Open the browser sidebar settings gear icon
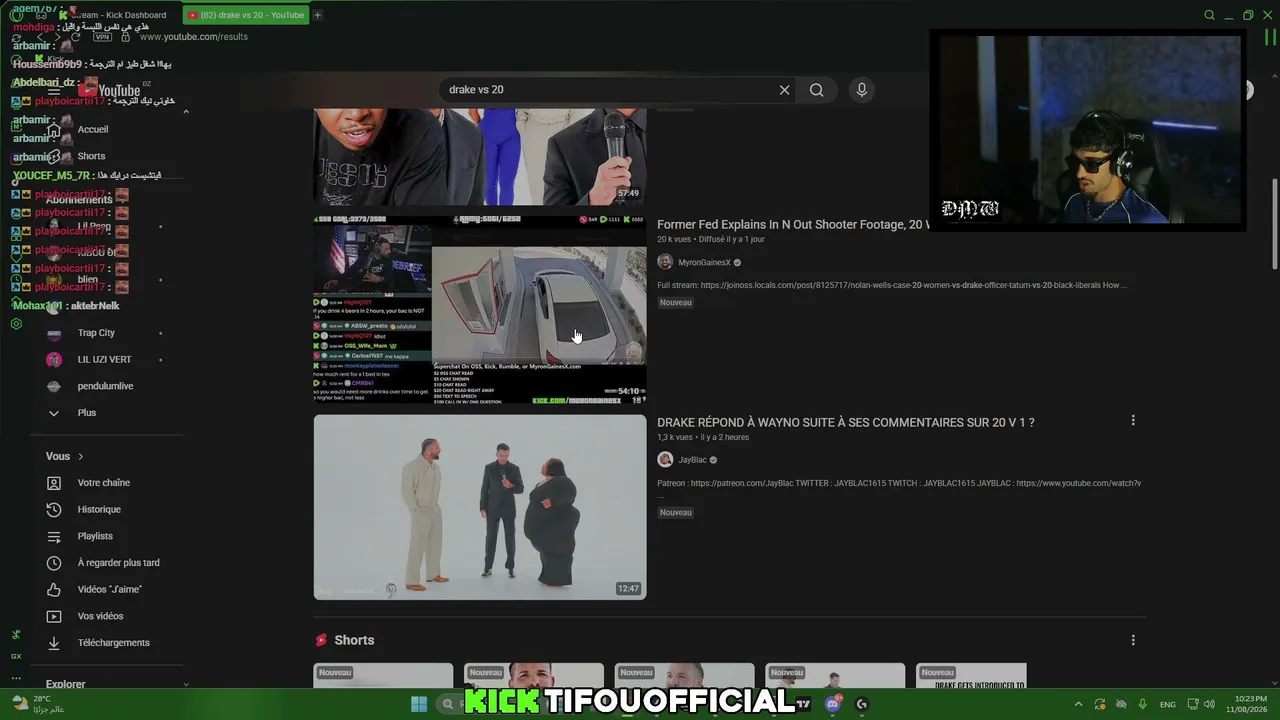Screen dimensions: 1280x720 16,324
